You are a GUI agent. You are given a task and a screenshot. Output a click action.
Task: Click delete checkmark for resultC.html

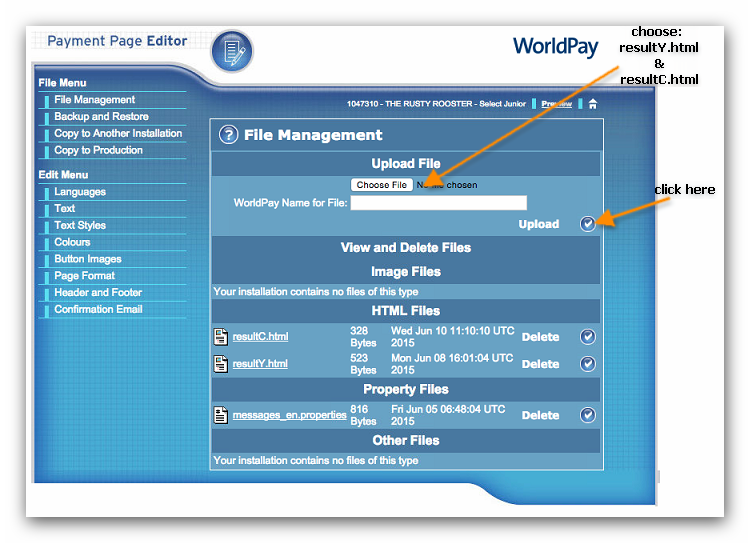(x=588, y=337)
